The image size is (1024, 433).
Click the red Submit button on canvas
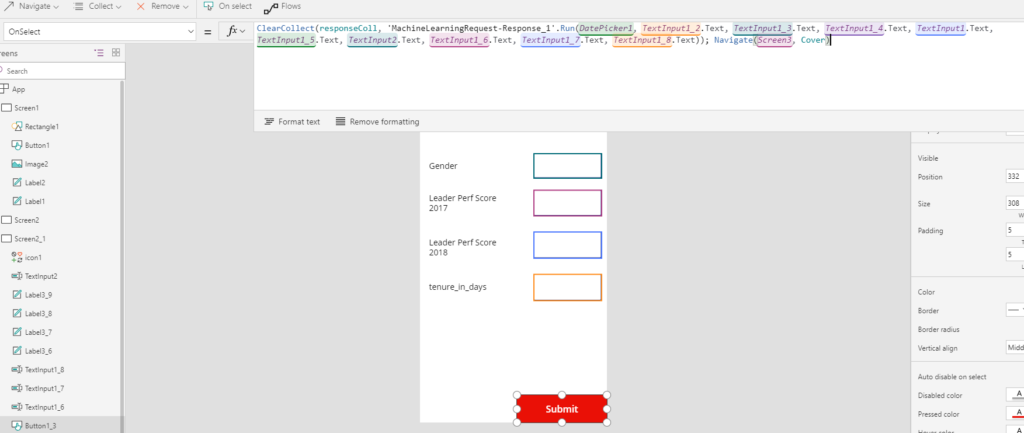(561, 409)
